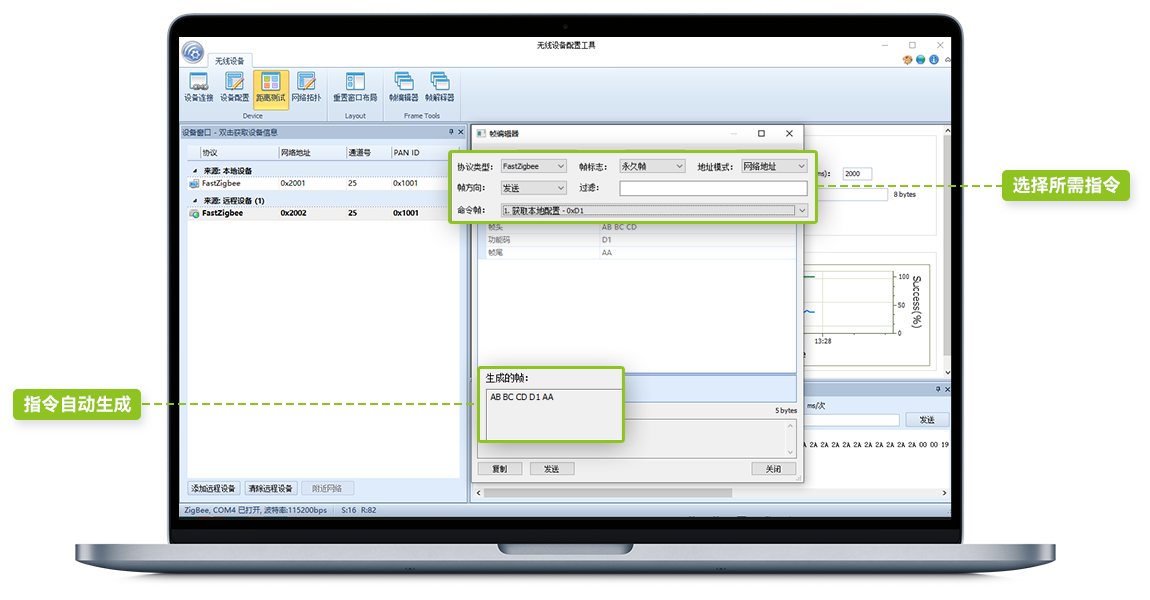The width and height of the screenshot is (1150, 600).
Task: Click the 复制 button in frame editor
Action: pos(499,468)
